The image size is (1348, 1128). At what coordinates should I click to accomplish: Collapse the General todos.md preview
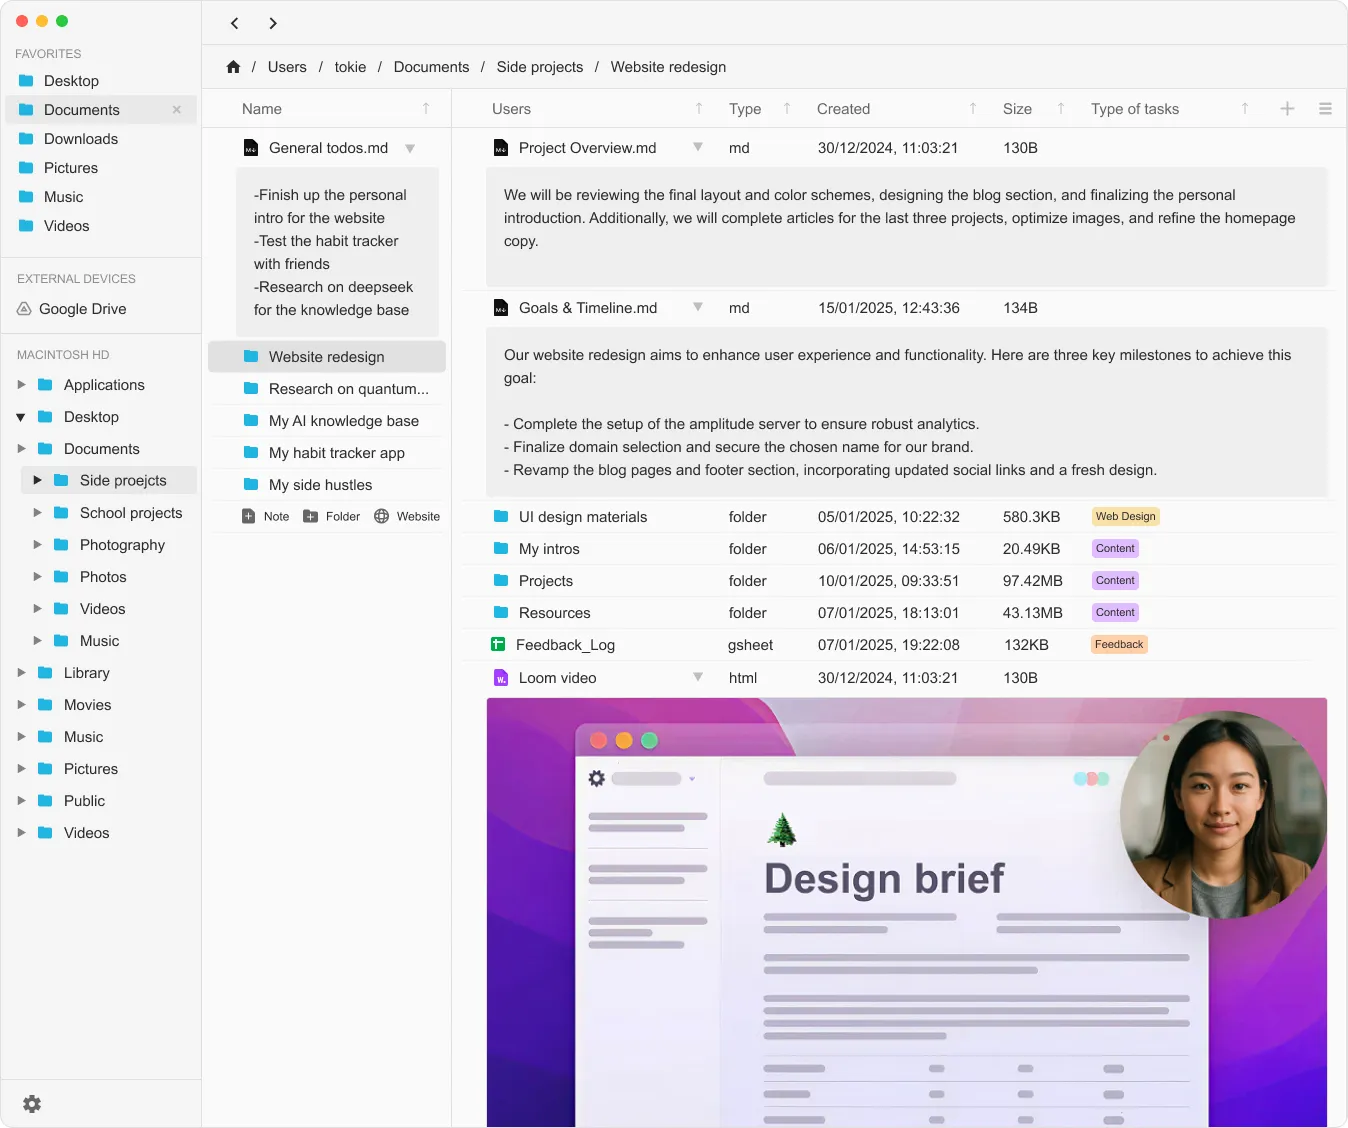410,148
